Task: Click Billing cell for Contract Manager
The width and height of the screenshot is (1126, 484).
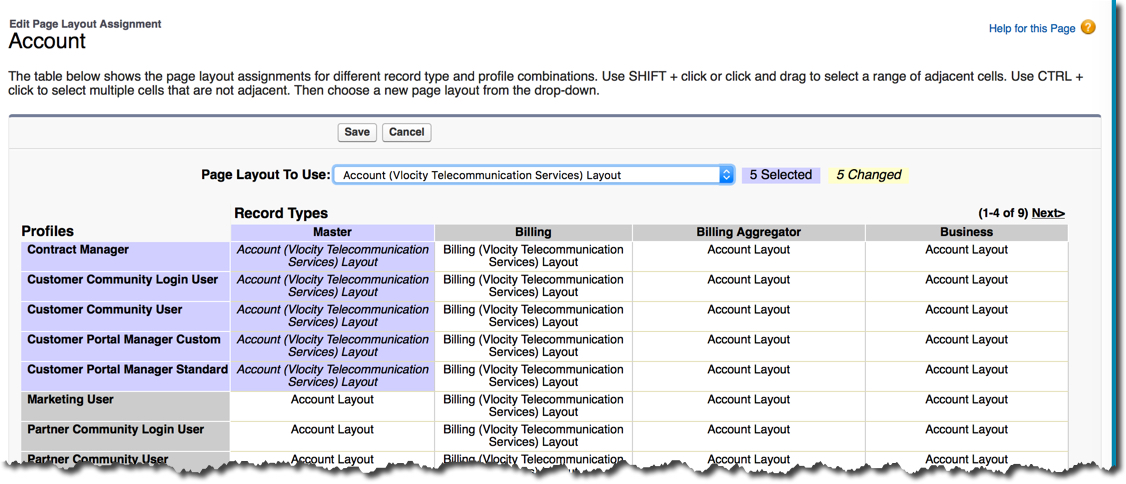Action: 534,256
